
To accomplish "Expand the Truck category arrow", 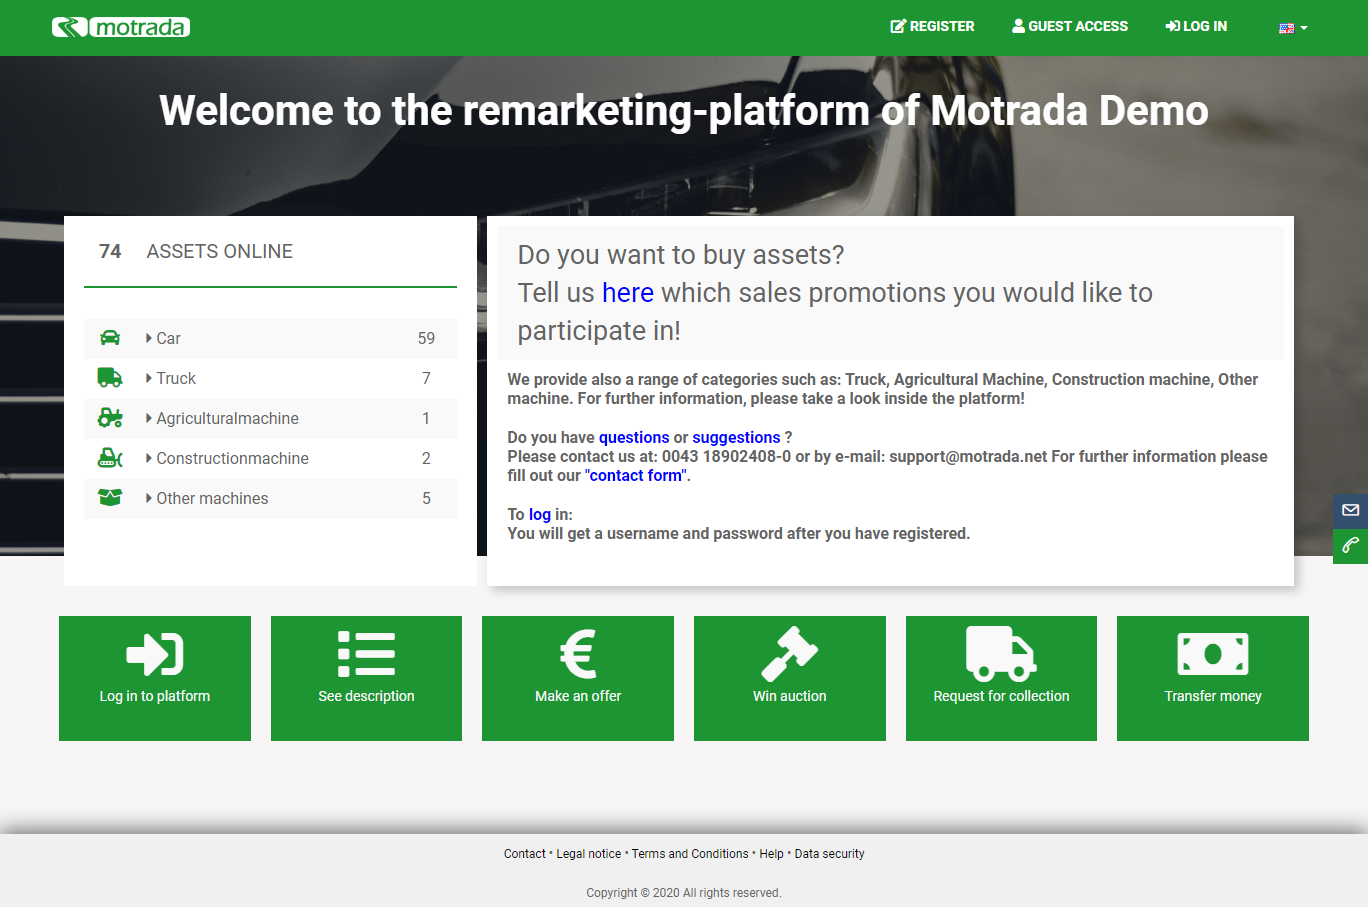I will tap(149, 378).
